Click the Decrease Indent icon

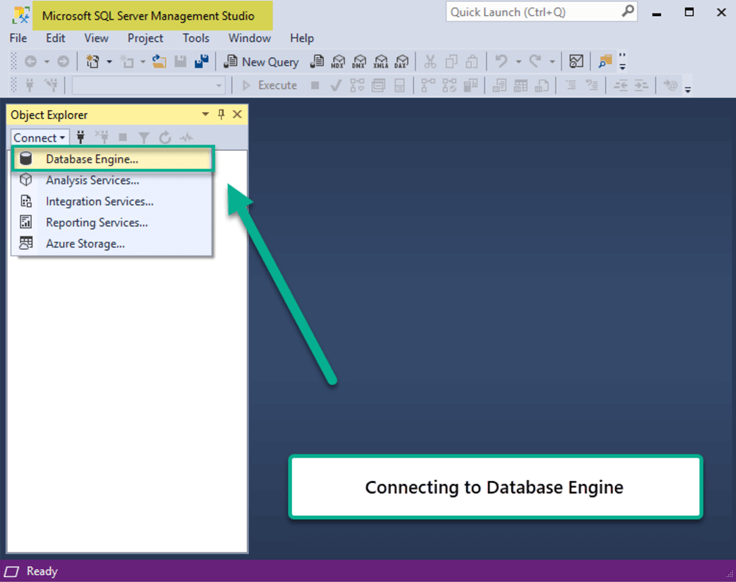click(x=621, y=85)
